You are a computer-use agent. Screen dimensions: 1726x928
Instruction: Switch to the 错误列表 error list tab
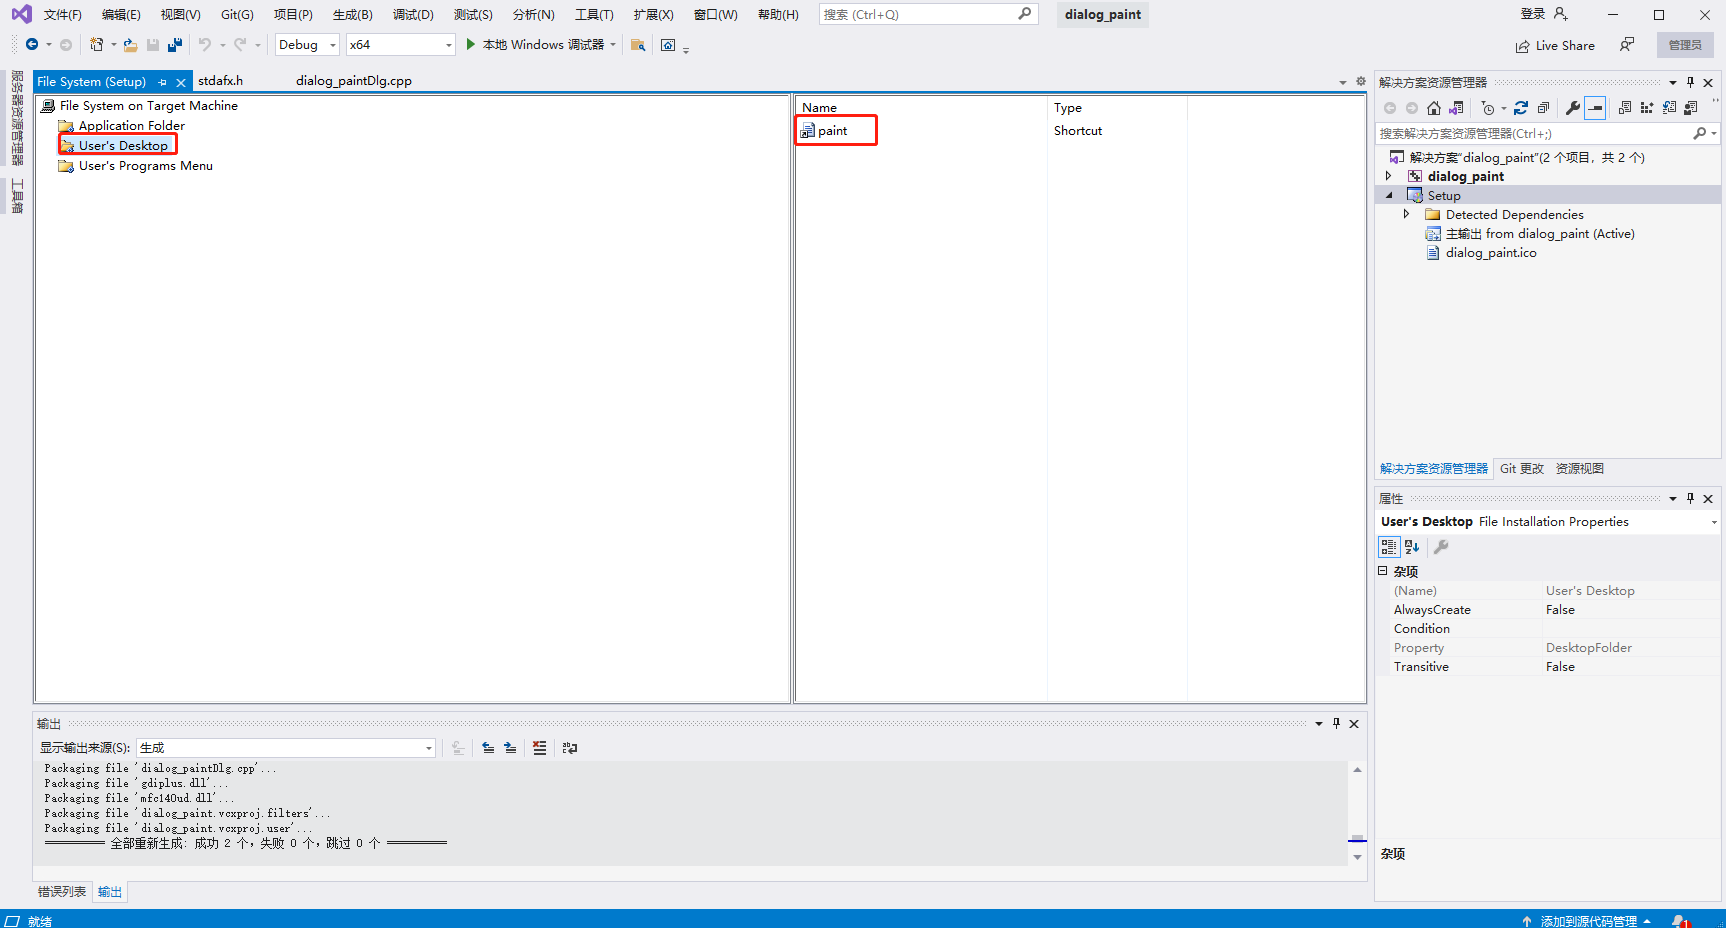[62, 891]
